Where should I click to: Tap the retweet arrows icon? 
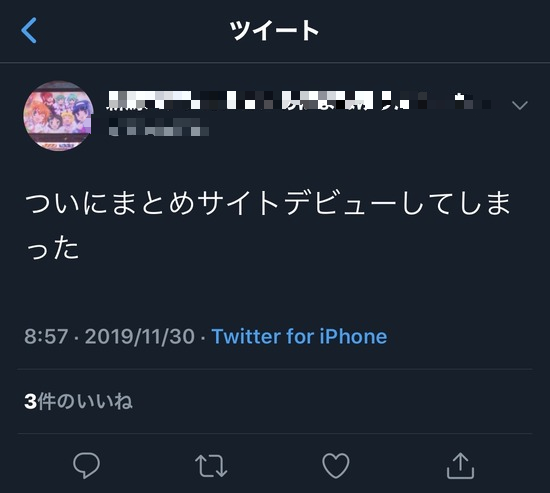[211, 466]
